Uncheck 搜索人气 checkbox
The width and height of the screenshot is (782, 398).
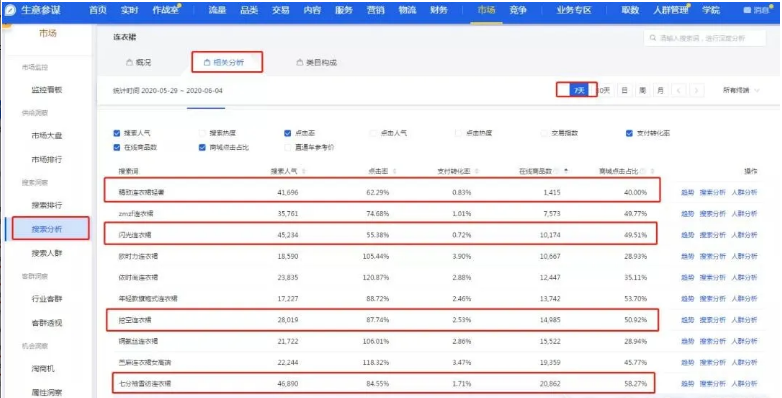(x=117, y=133)
